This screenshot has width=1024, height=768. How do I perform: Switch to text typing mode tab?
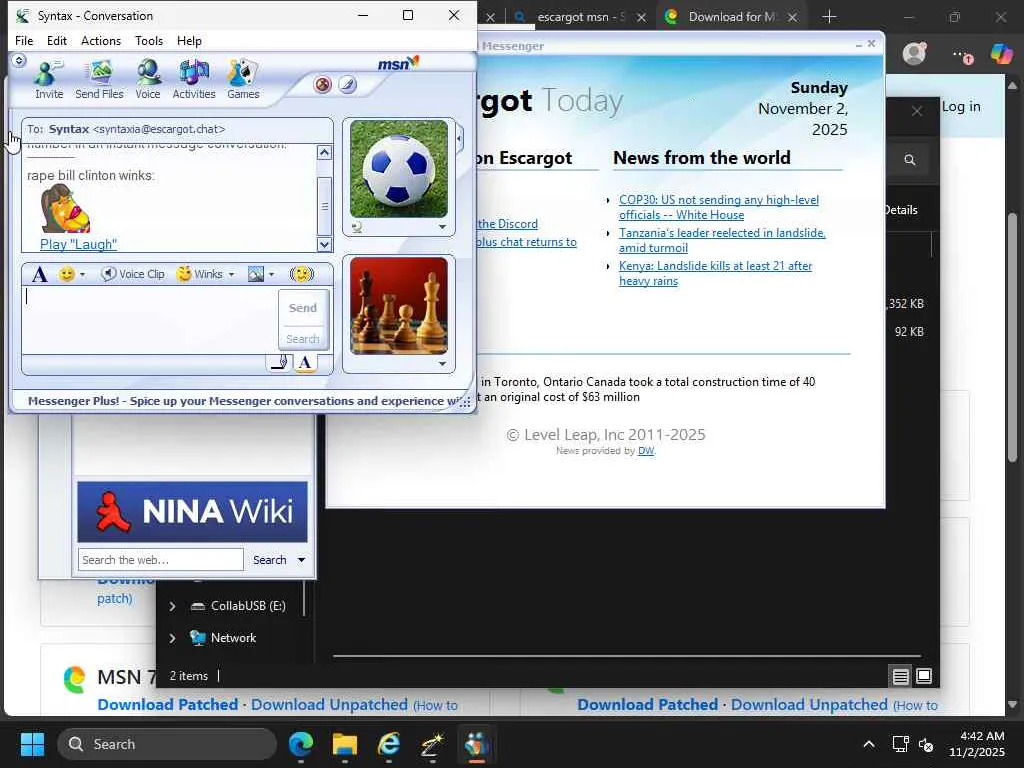(x=305, y=362)
